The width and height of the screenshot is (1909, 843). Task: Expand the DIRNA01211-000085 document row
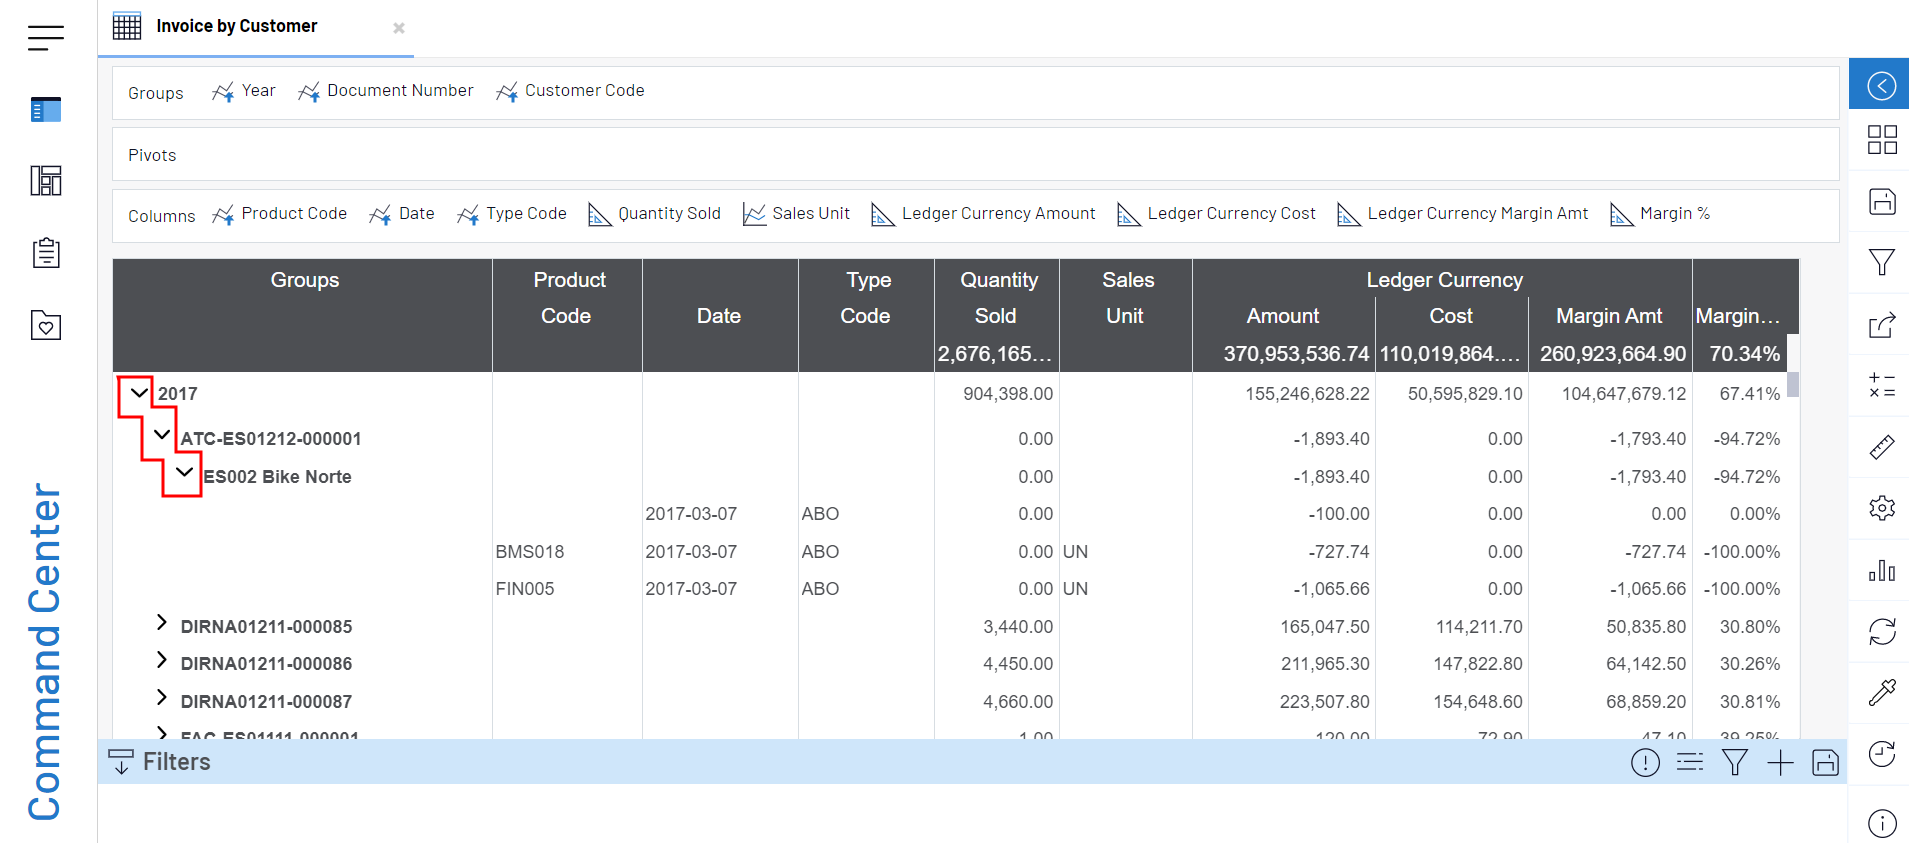tap(161, 623)
